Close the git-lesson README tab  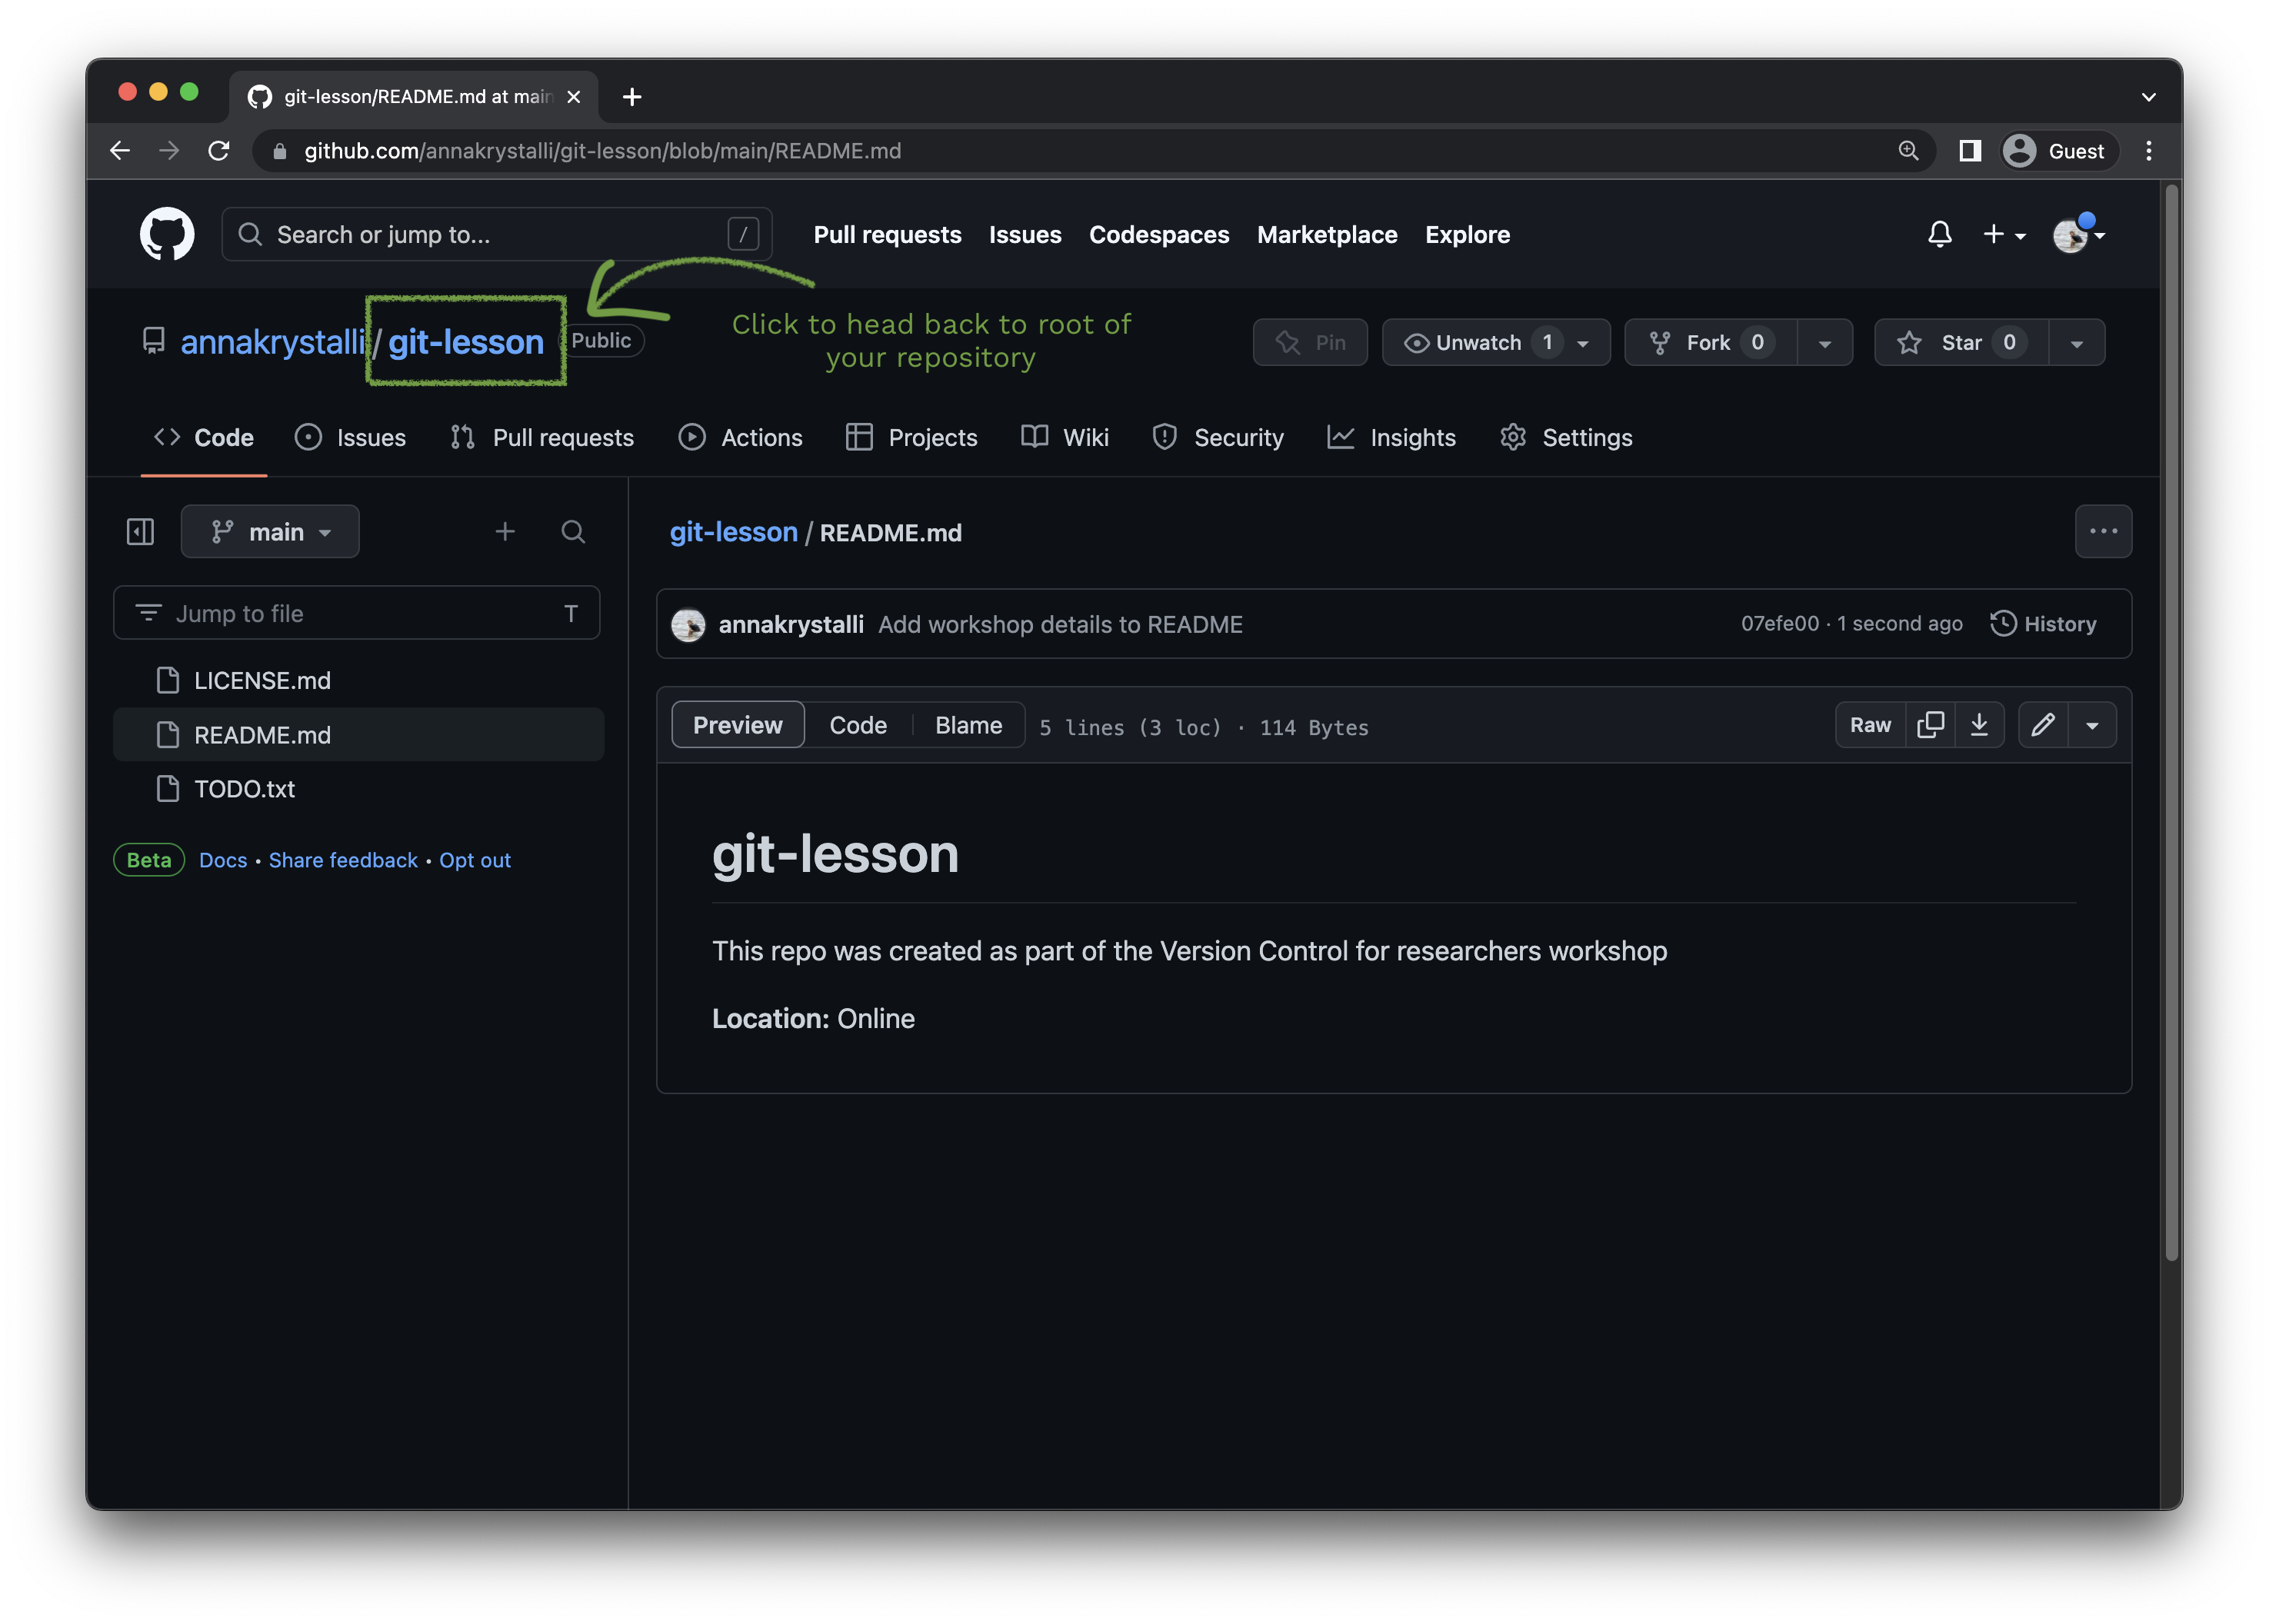pos(573,96)
